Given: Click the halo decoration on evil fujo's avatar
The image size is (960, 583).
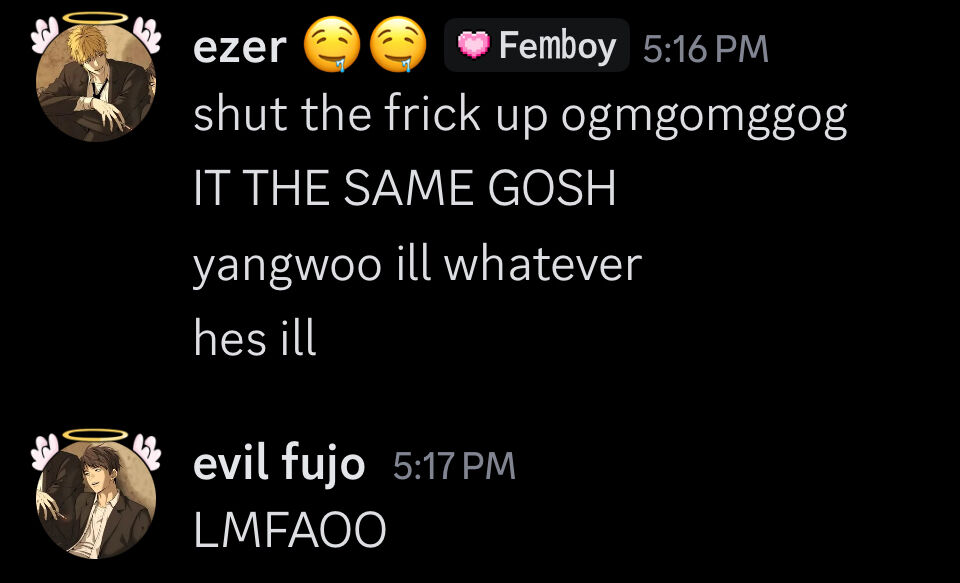Looking at the screenshot, I should click(x=96, y=435).
